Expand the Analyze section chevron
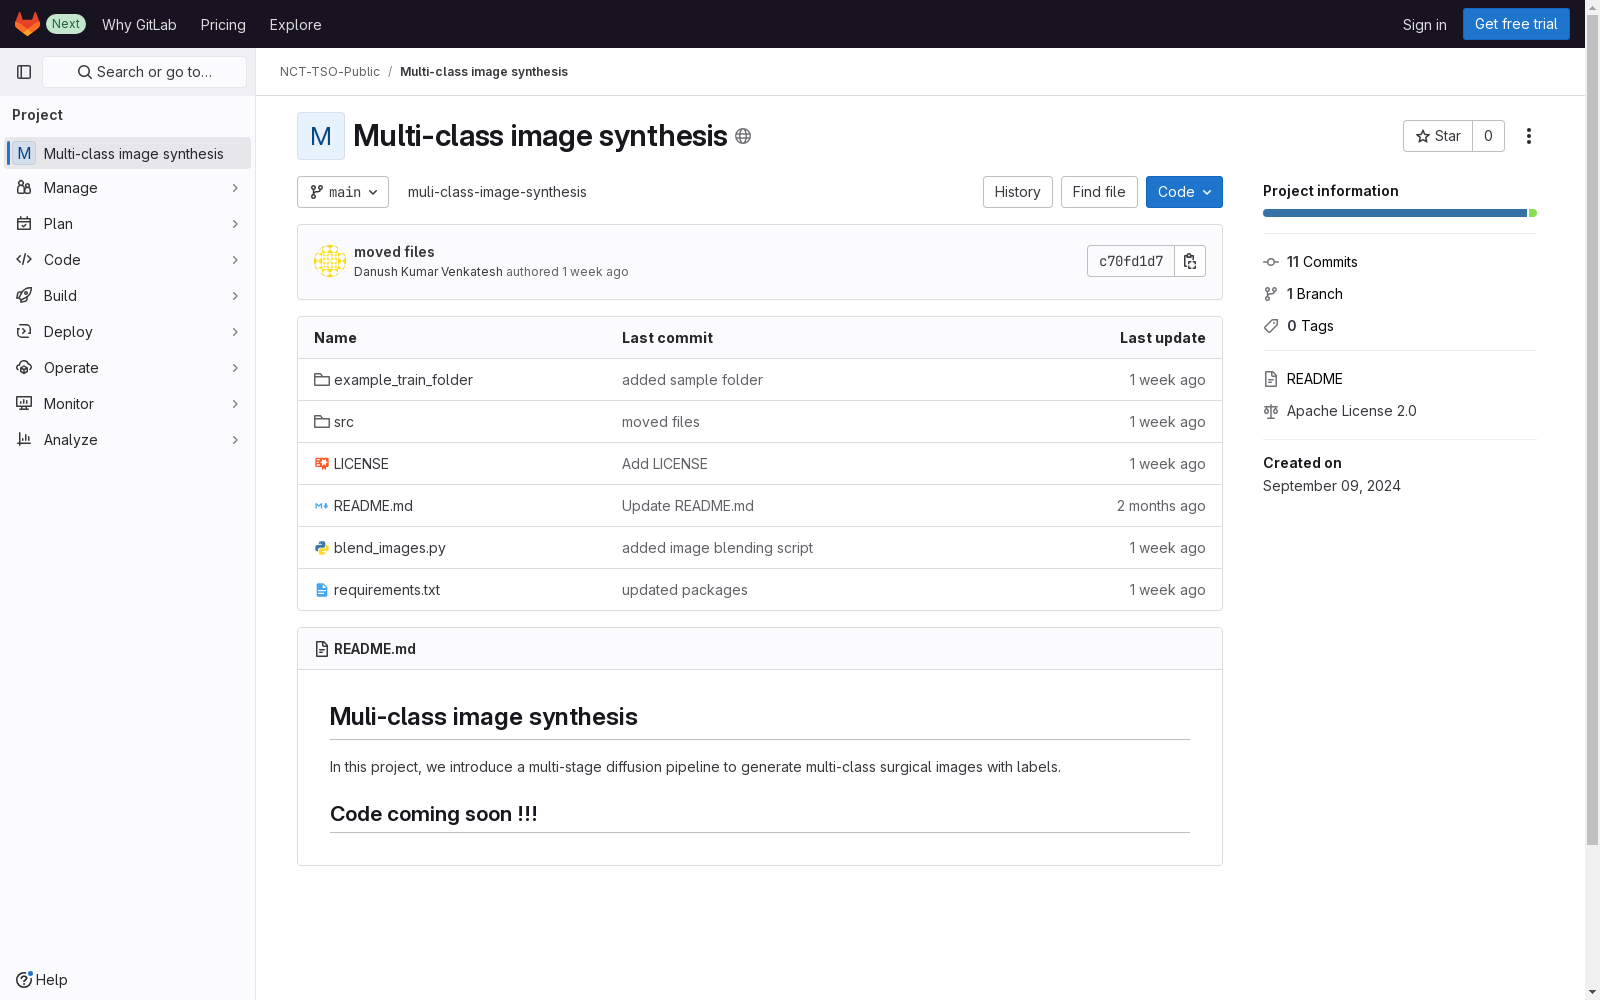This screenshot has width=1600, height=1000. click(236, 440)
